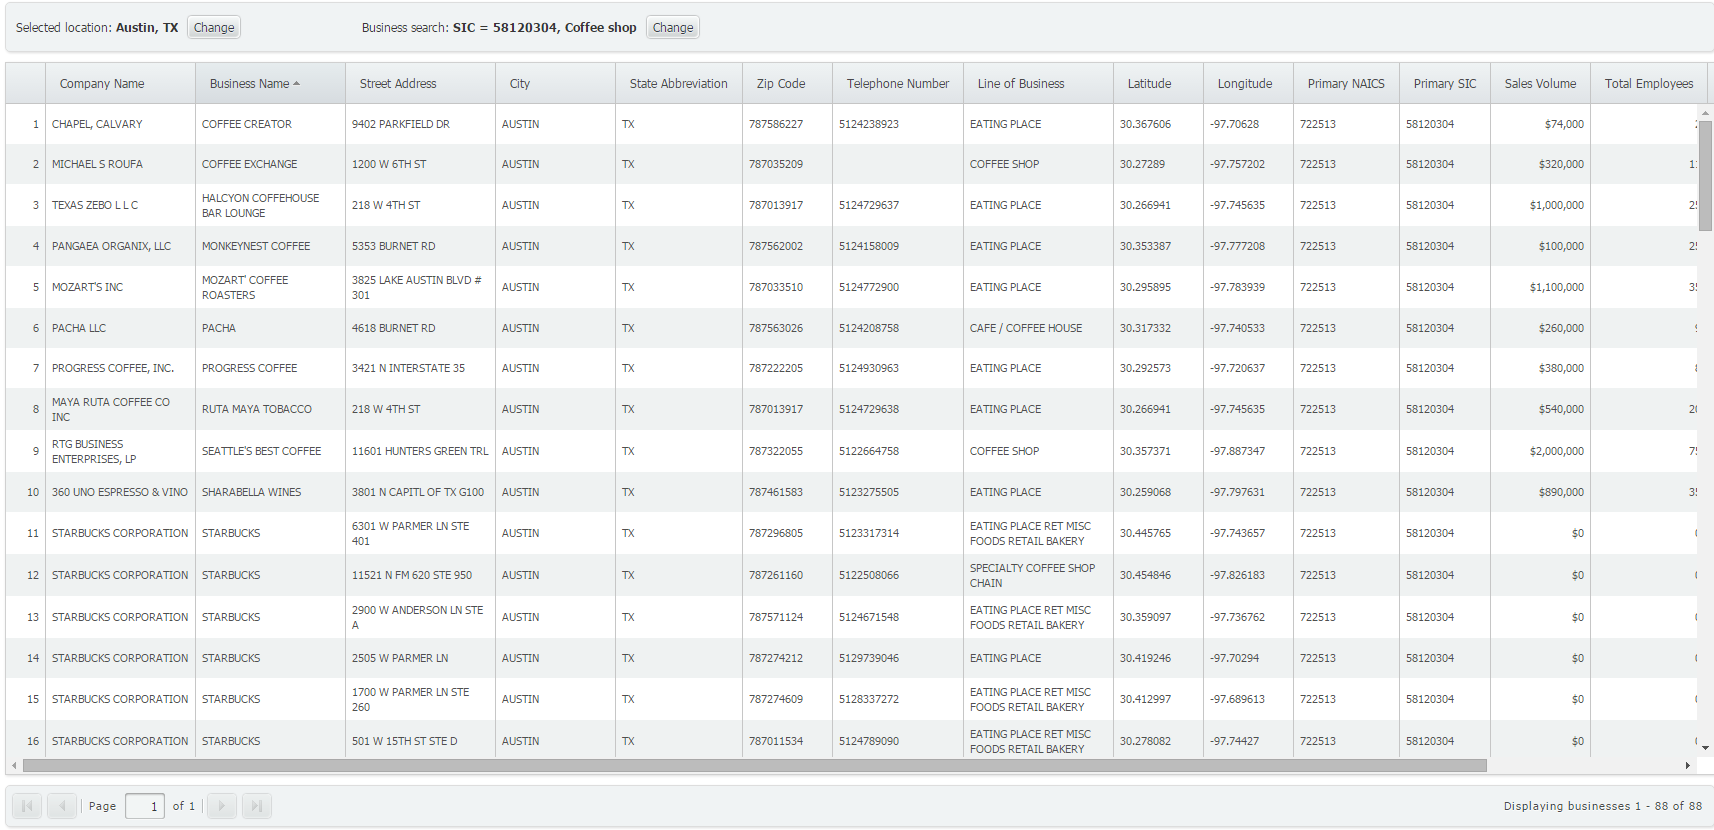Click the Zip Code column header
This screenshot has height=830, width=1714.
pos(781,84)
